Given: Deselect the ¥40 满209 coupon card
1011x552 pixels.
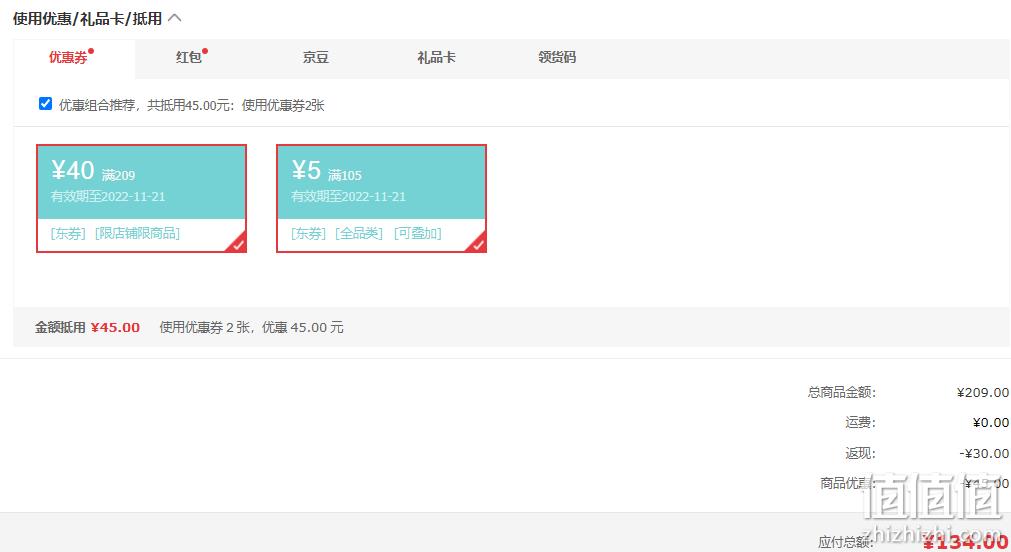Looking at the screenshot, I should click(x=141, y=182).
